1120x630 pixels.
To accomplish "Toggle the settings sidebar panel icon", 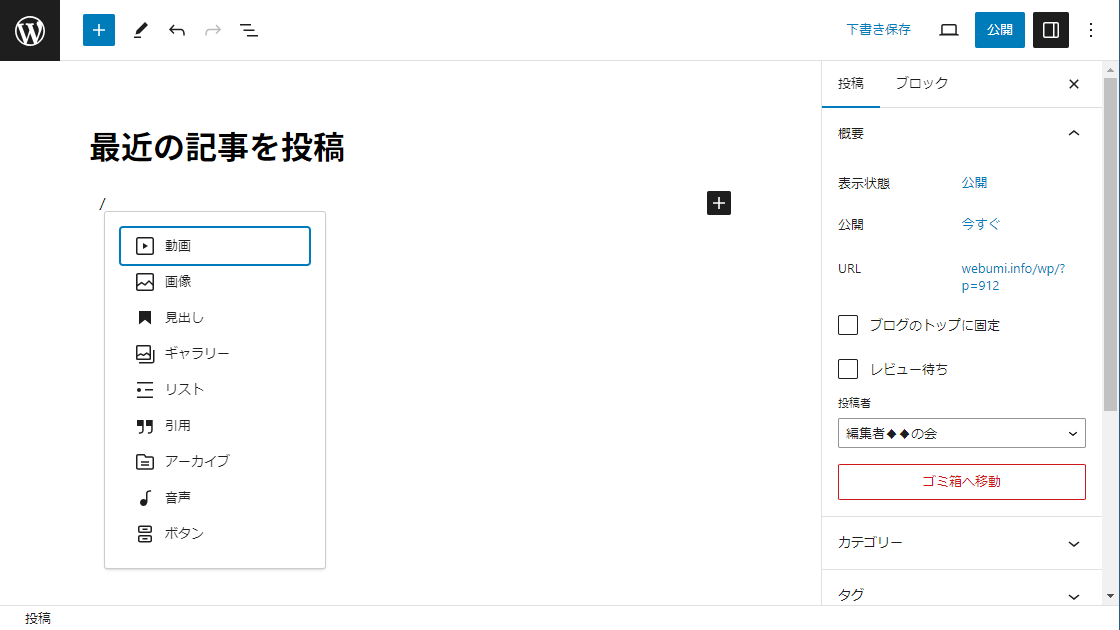I will pyautogui.click(x=1050, y=30).
